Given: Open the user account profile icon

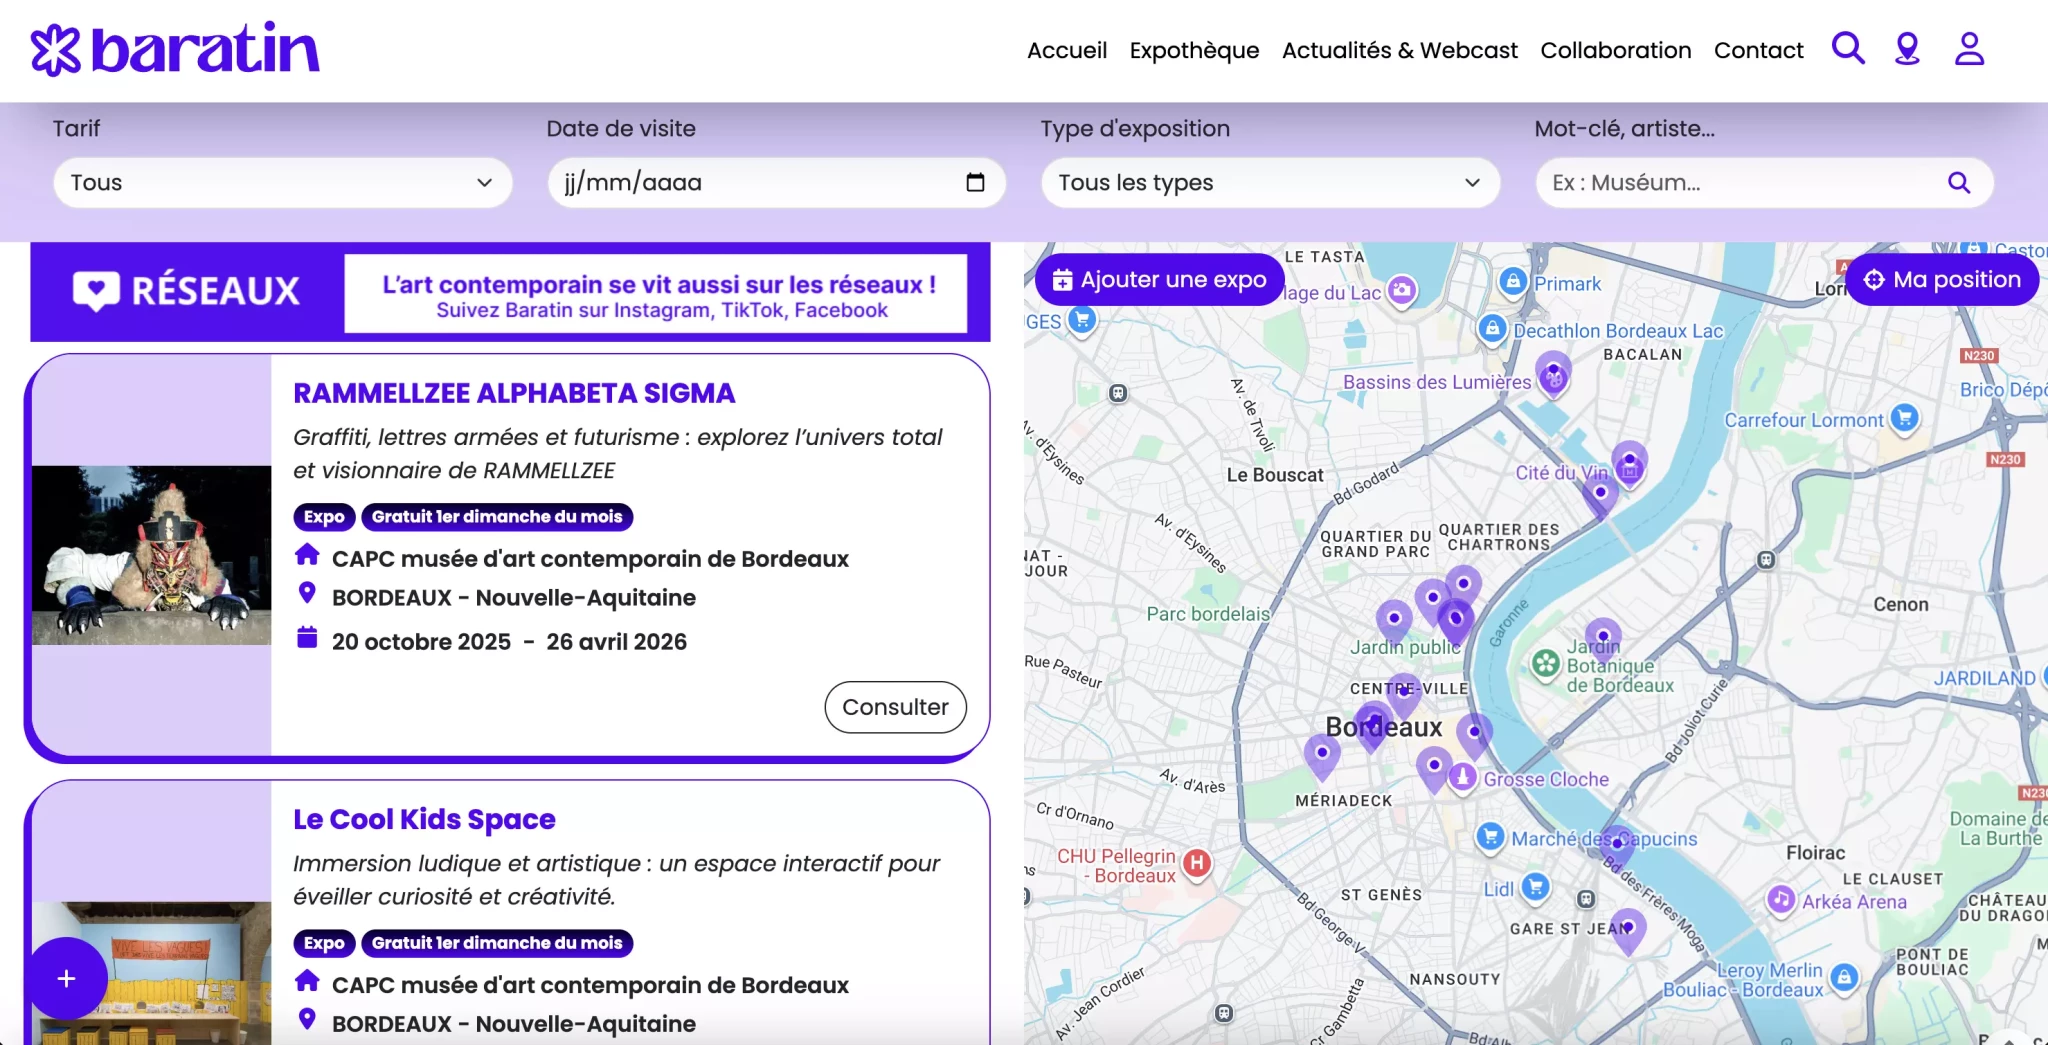Looking at the screenshot, I should [x=1969, y=48].
